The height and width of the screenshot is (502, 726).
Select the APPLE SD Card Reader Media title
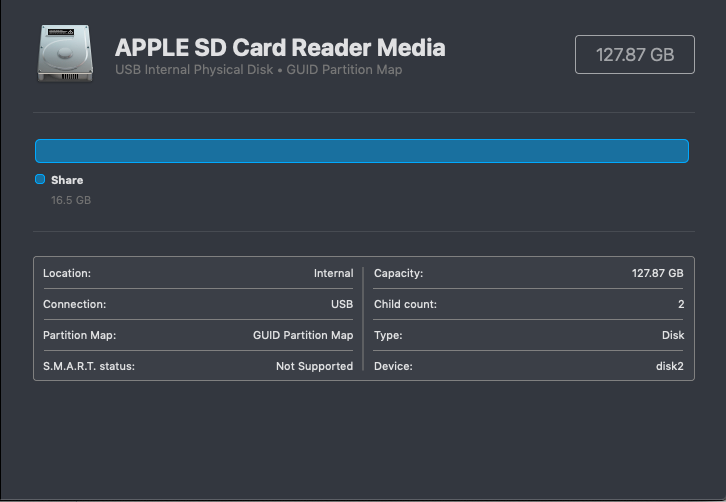click(x=280, y=47)
